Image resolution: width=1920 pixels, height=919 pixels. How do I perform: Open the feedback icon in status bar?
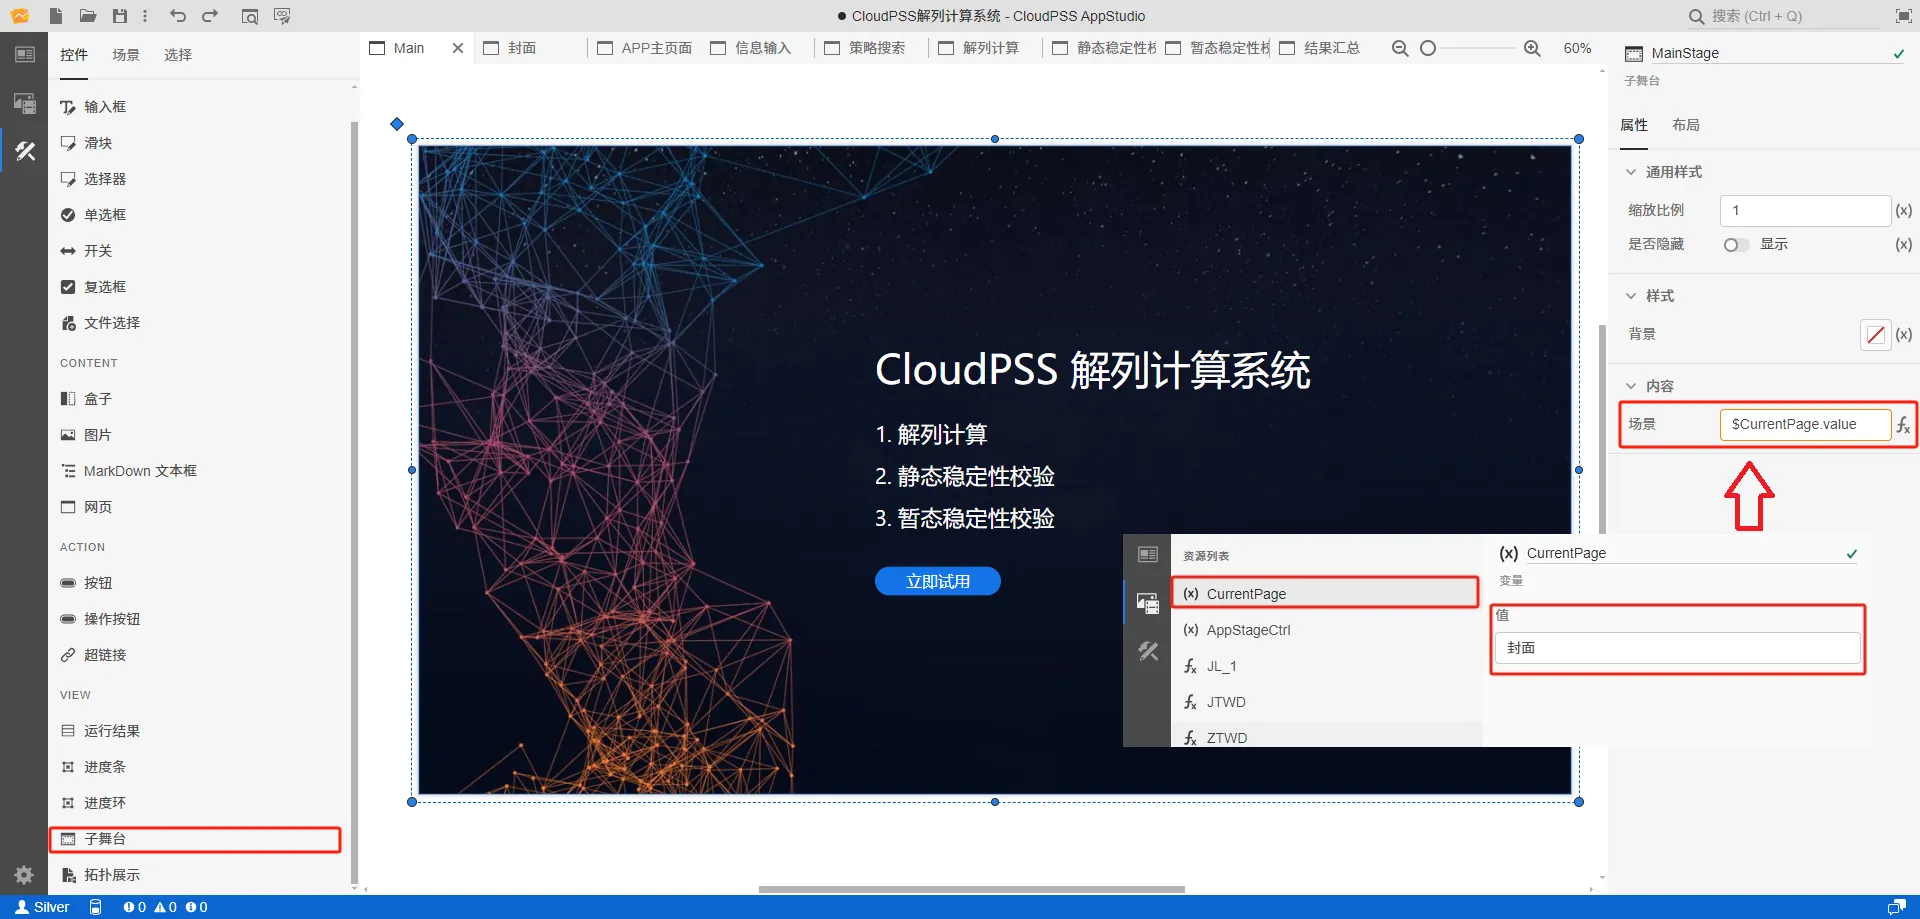pos(1896,907)
